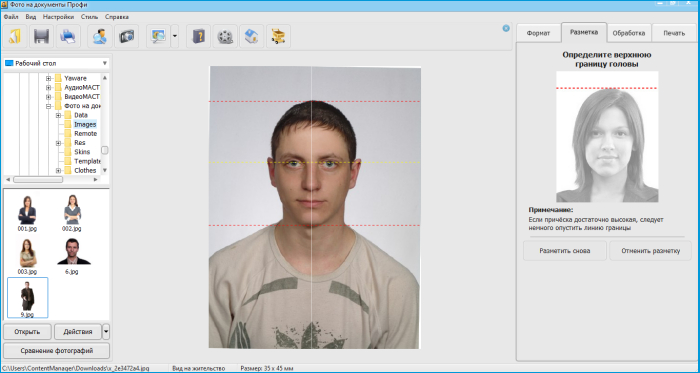This screenshot has height=373, width=700.
Task: Click the user profile photo icon
Action: click(x=100, y=37)
